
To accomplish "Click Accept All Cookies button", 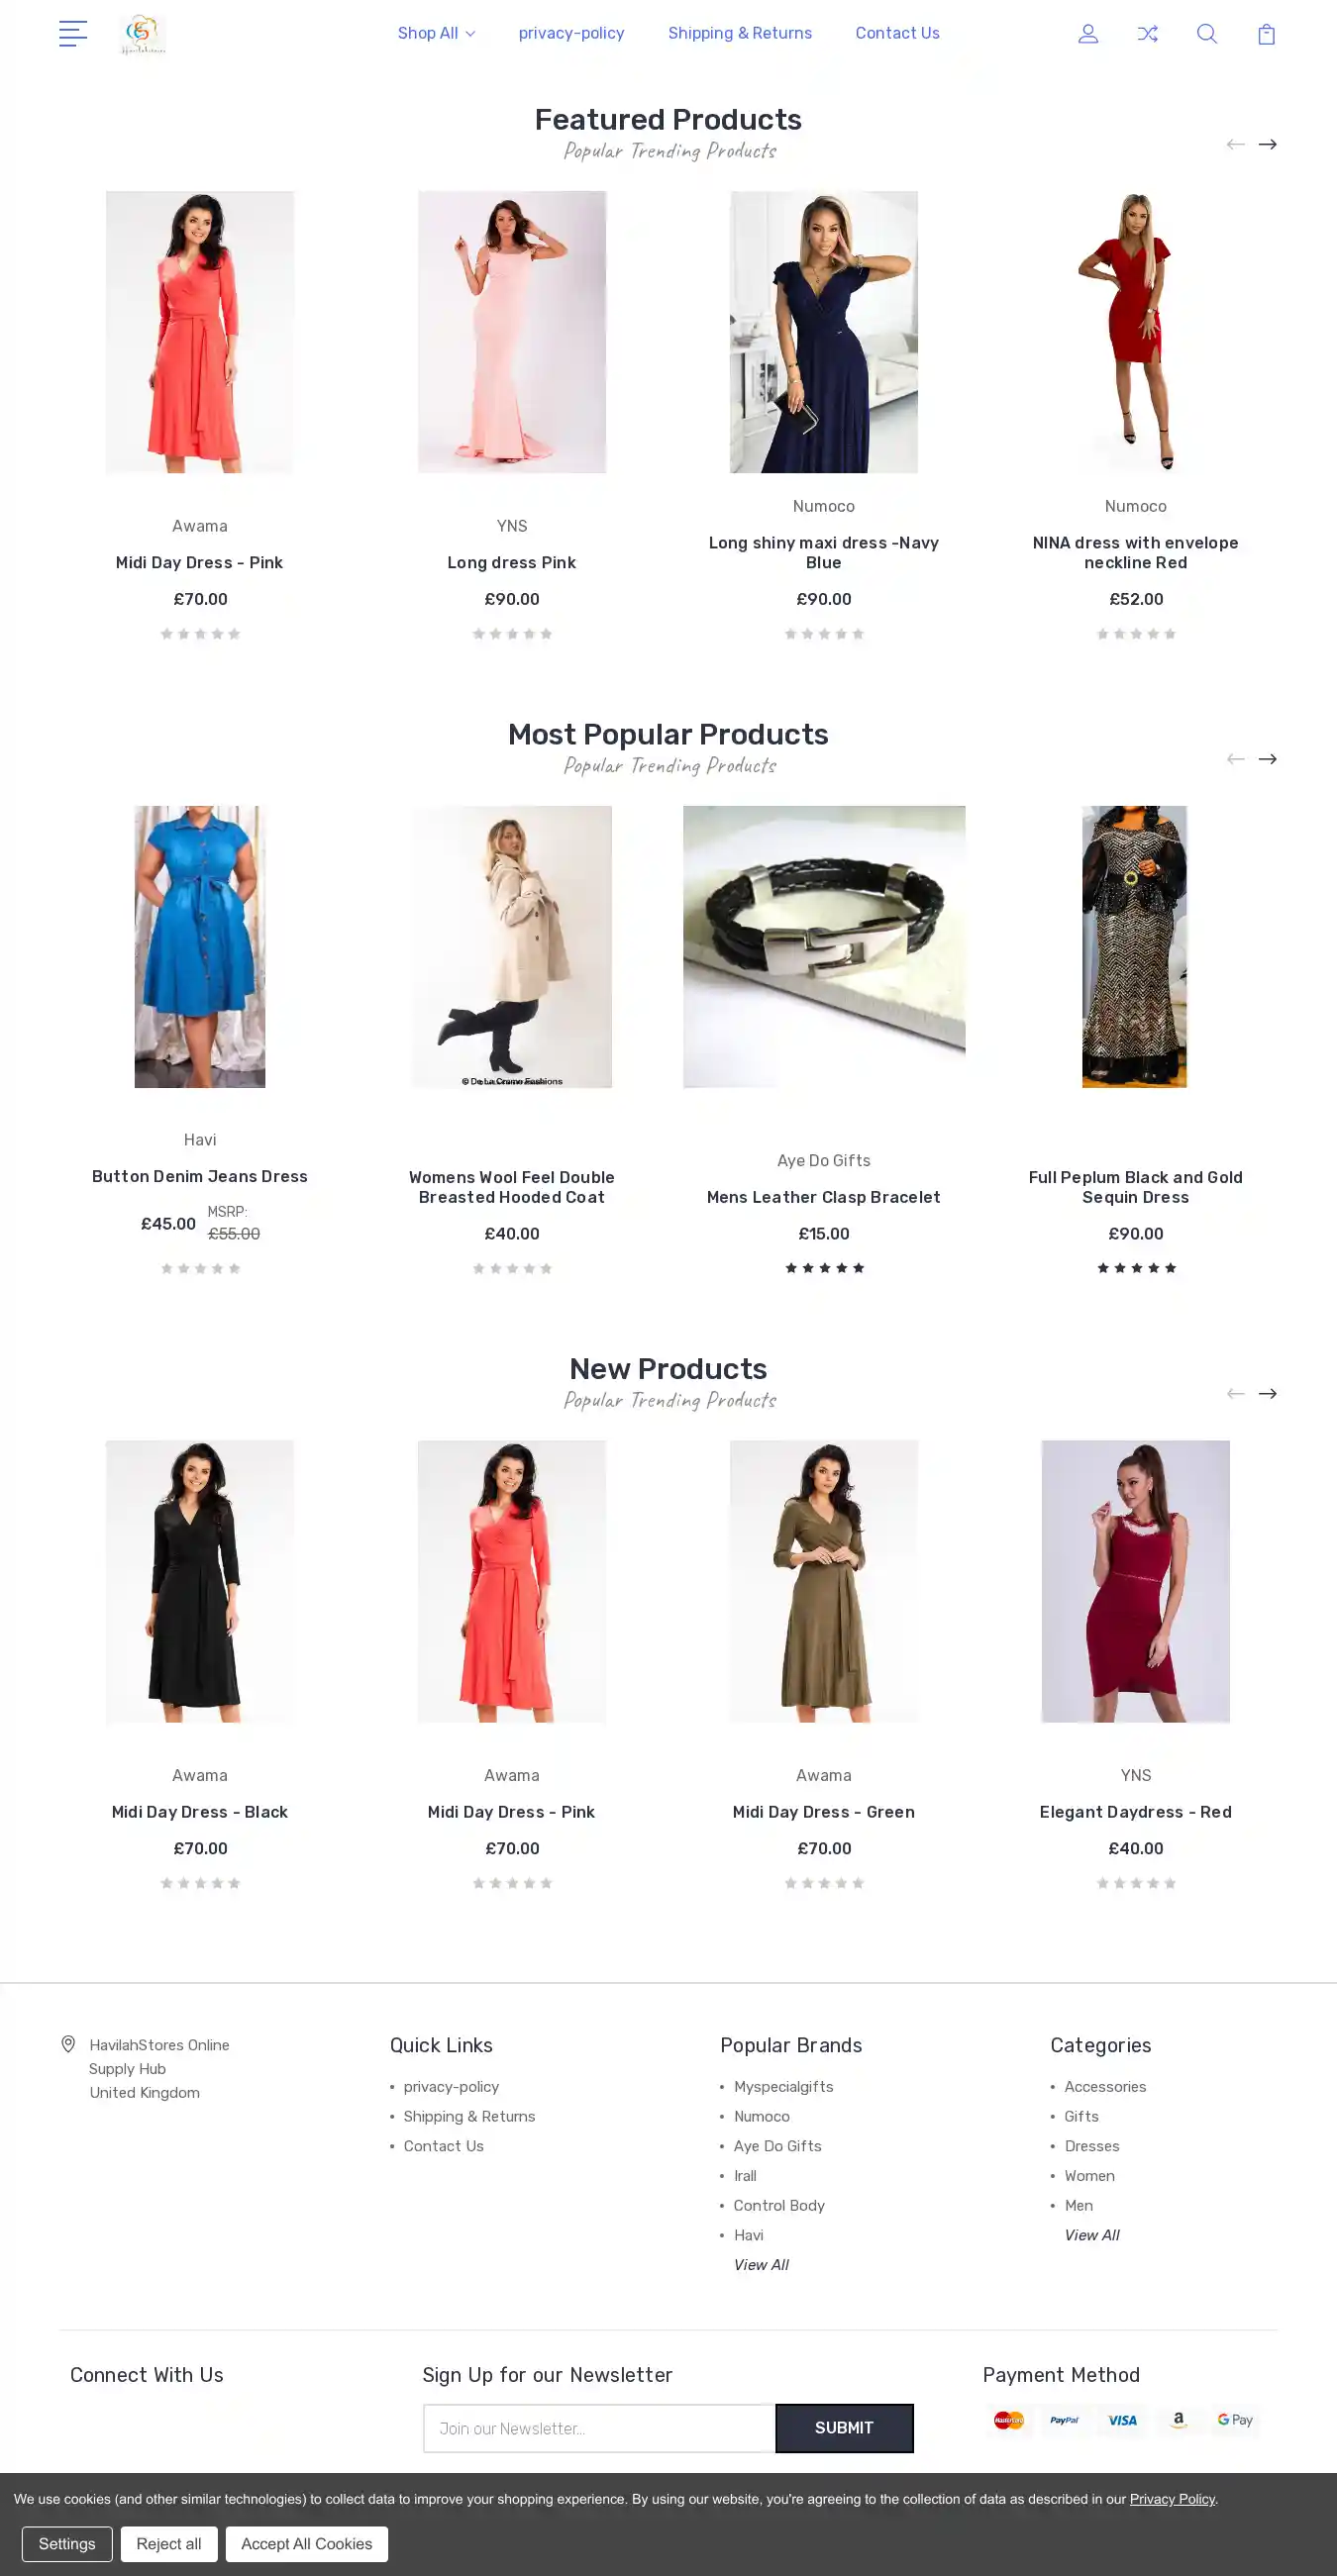I will click(306, 2543).
